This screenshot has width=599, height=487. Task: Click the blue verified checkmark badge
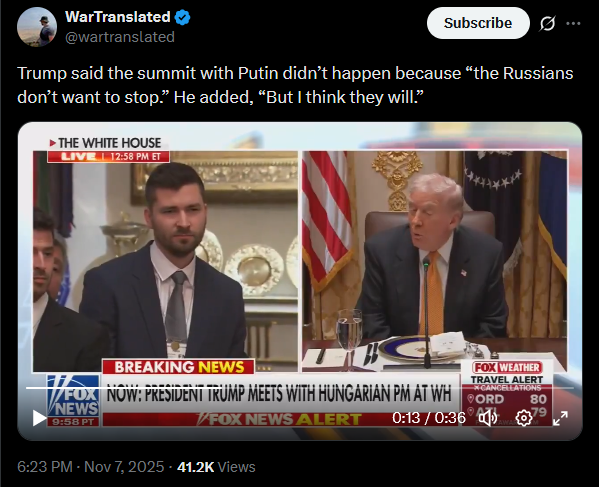click(183, 17)
